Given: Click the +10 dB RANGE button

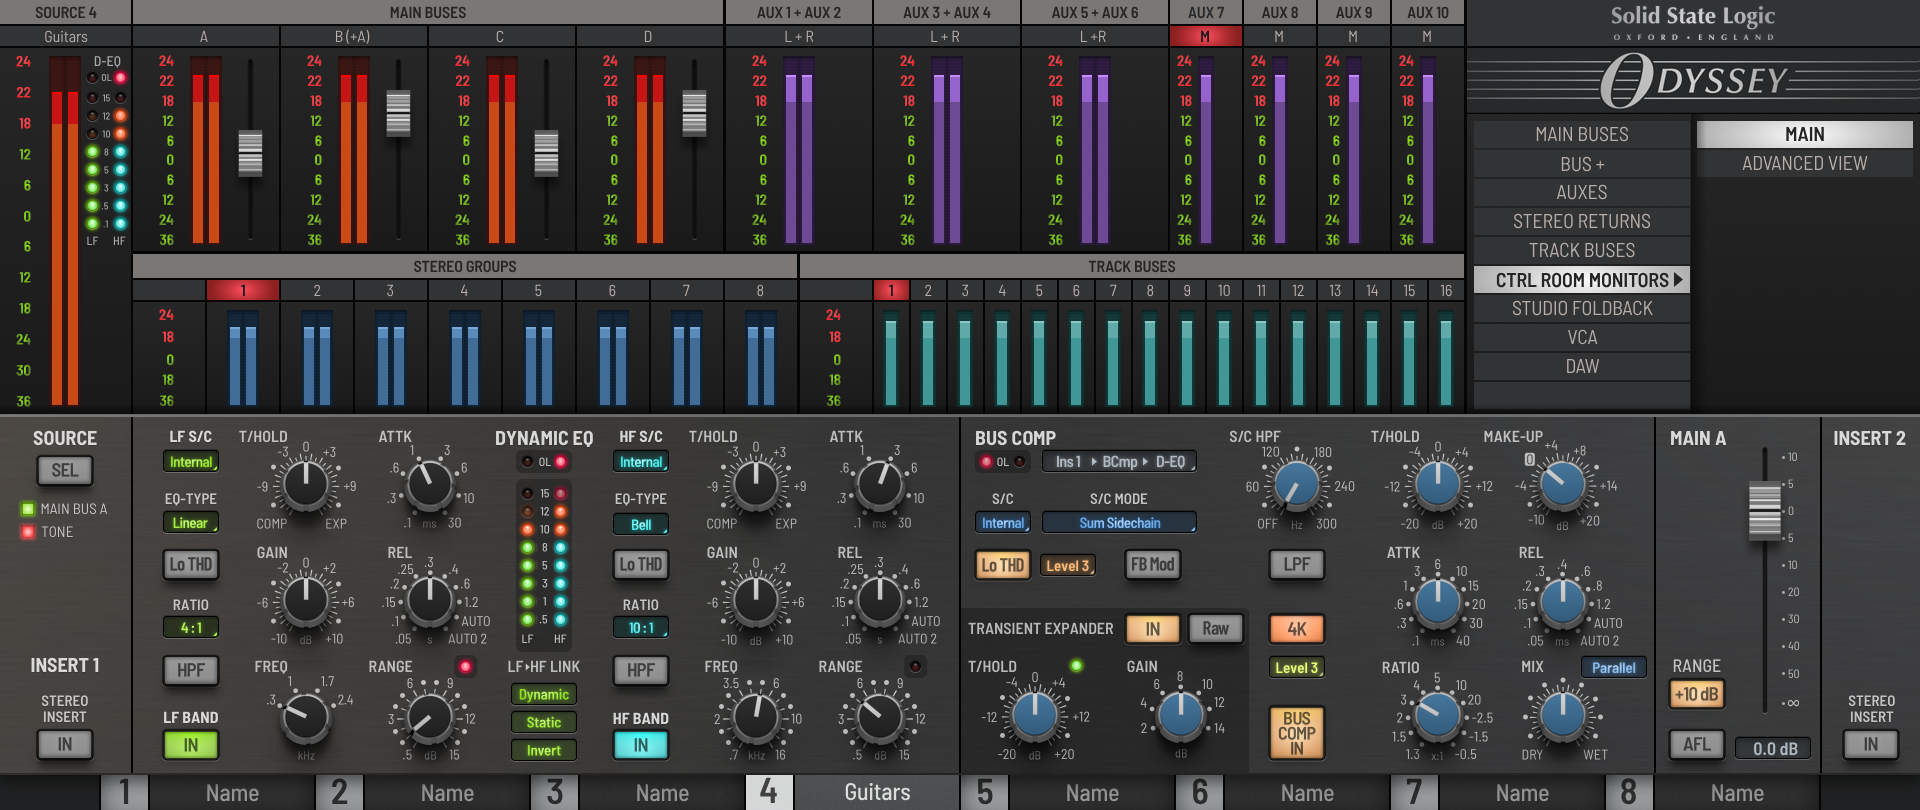Looking at the screenshot, I should (x=1697, y=694).
